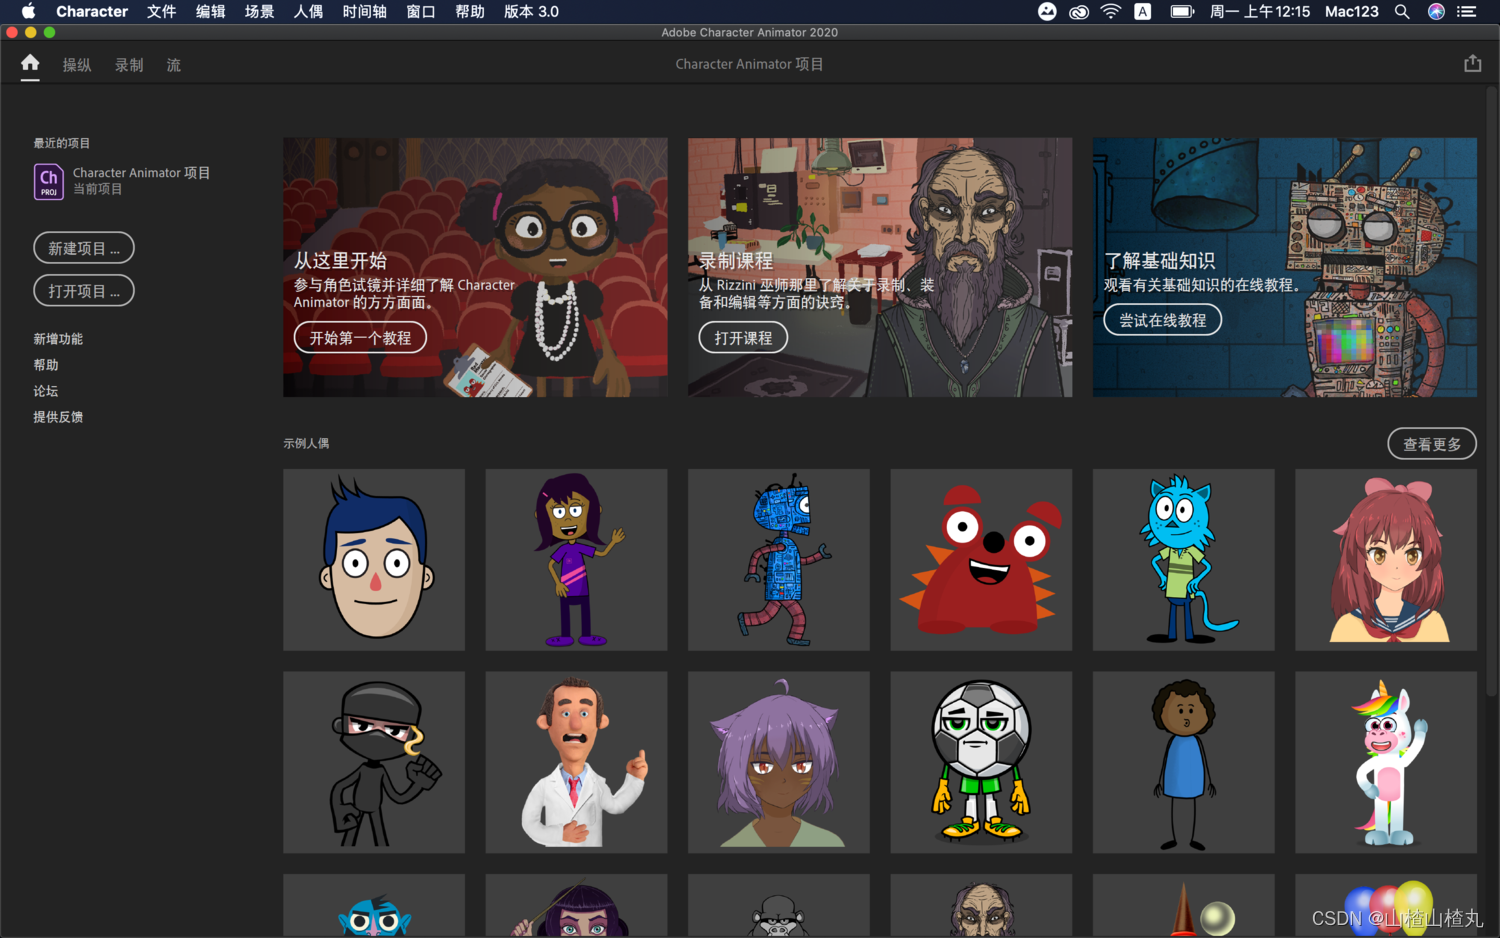
Task: Open the 编辑 menu
Action: tap(210, 12)
